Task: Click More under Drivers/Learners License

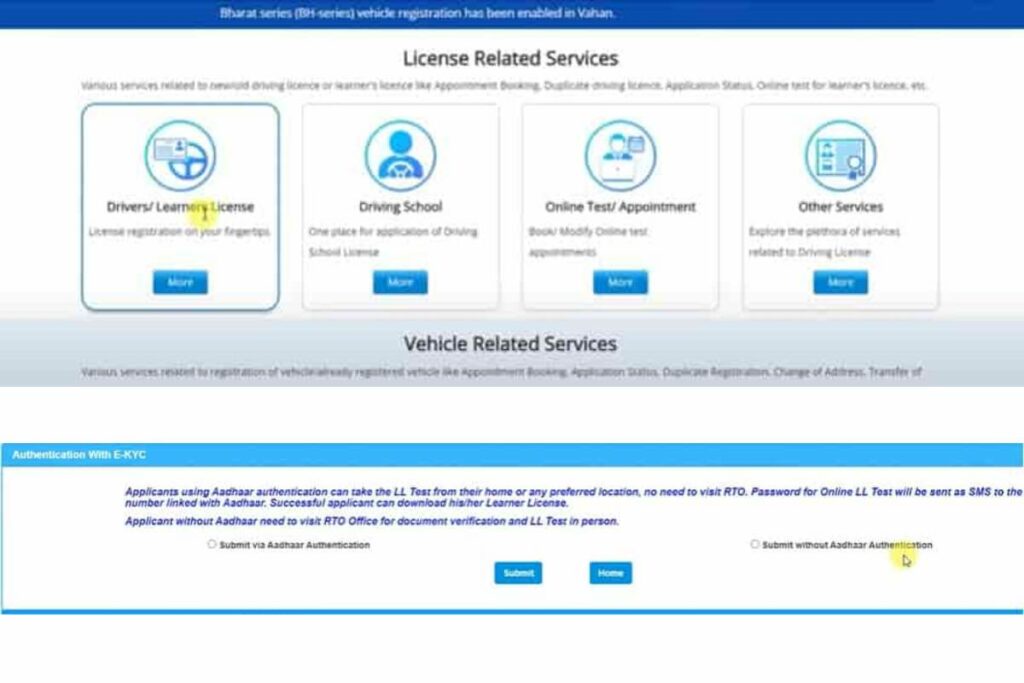Action: click(x=180, y=282)
